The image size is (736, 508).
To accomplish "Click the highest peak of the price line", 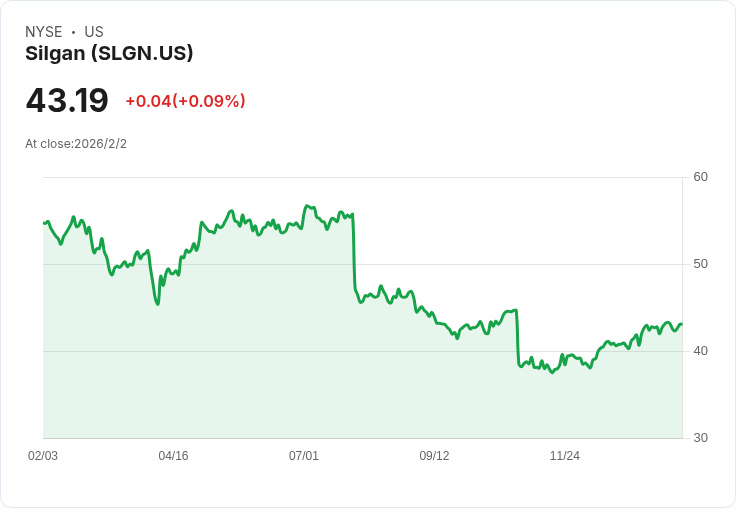I will 307,206.
